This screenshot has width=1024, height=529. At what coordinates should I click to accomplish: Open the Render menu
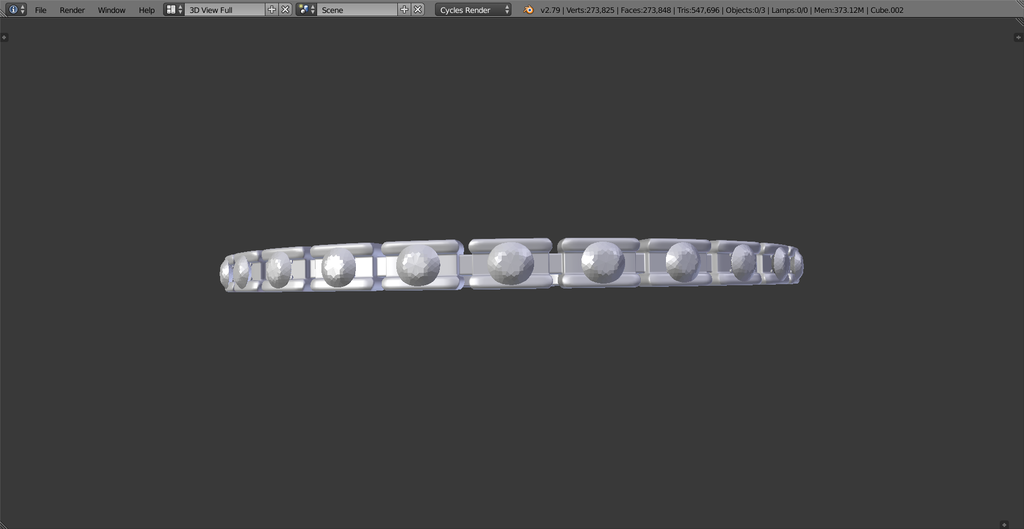pyautogui.click(x=72, y=10)
